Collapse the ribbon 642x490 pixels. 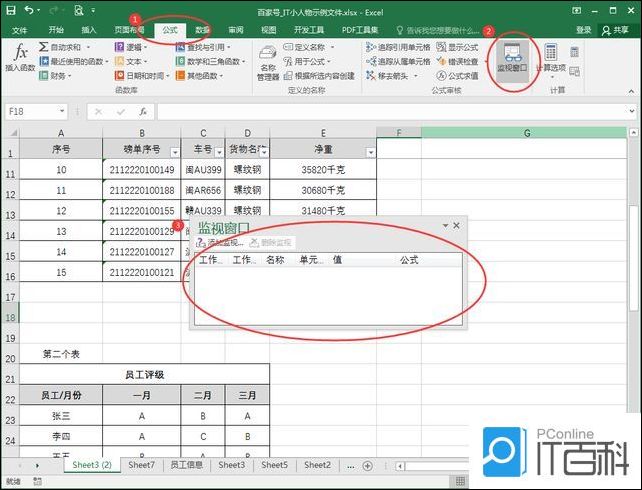632,91
